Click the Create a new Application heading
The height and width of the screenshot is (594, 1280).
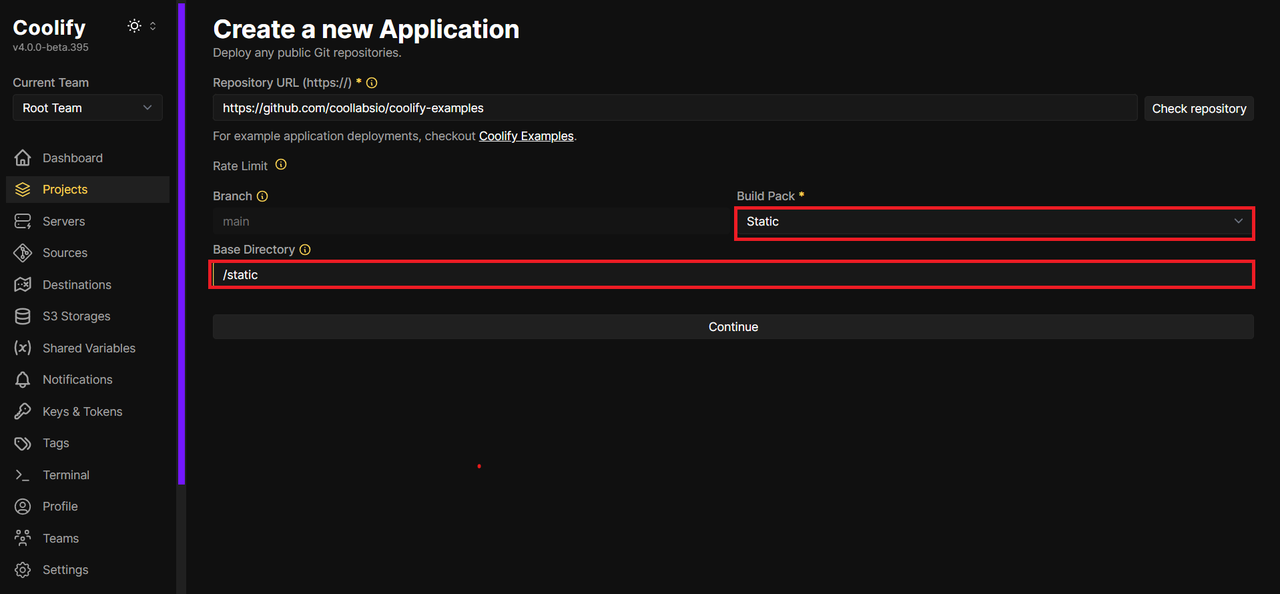[366, 29]
